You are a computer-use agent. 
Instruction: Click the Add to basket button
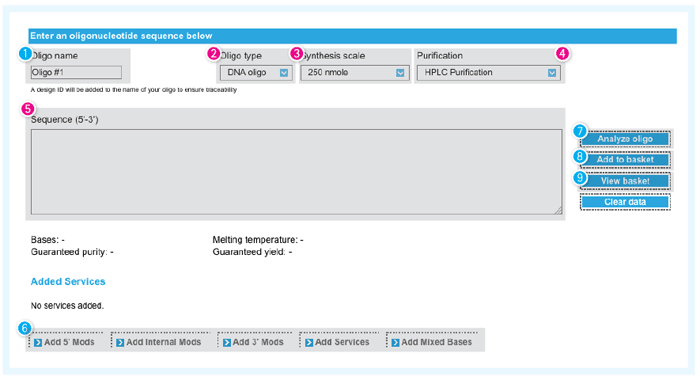(x=625, y=160)
